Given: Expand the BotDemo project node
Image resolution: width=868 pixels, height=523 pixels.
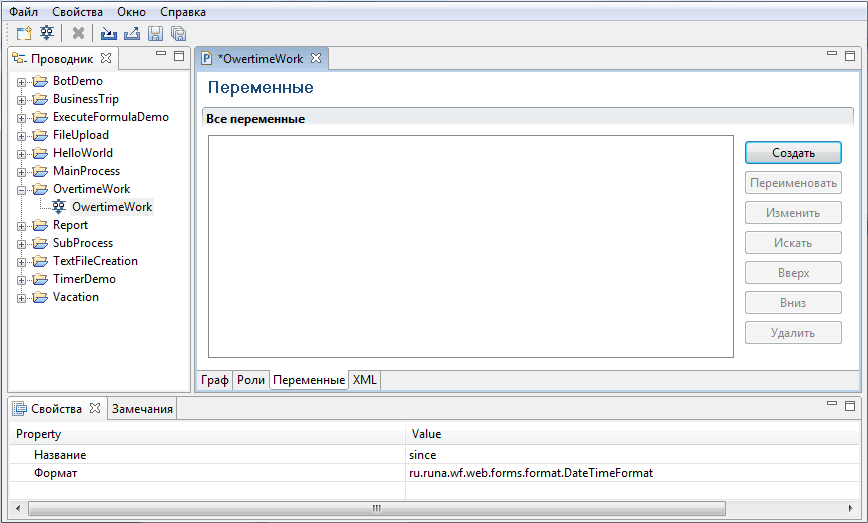Looking at the screenshot, I should pyautogui.click(x=21, y=82).
